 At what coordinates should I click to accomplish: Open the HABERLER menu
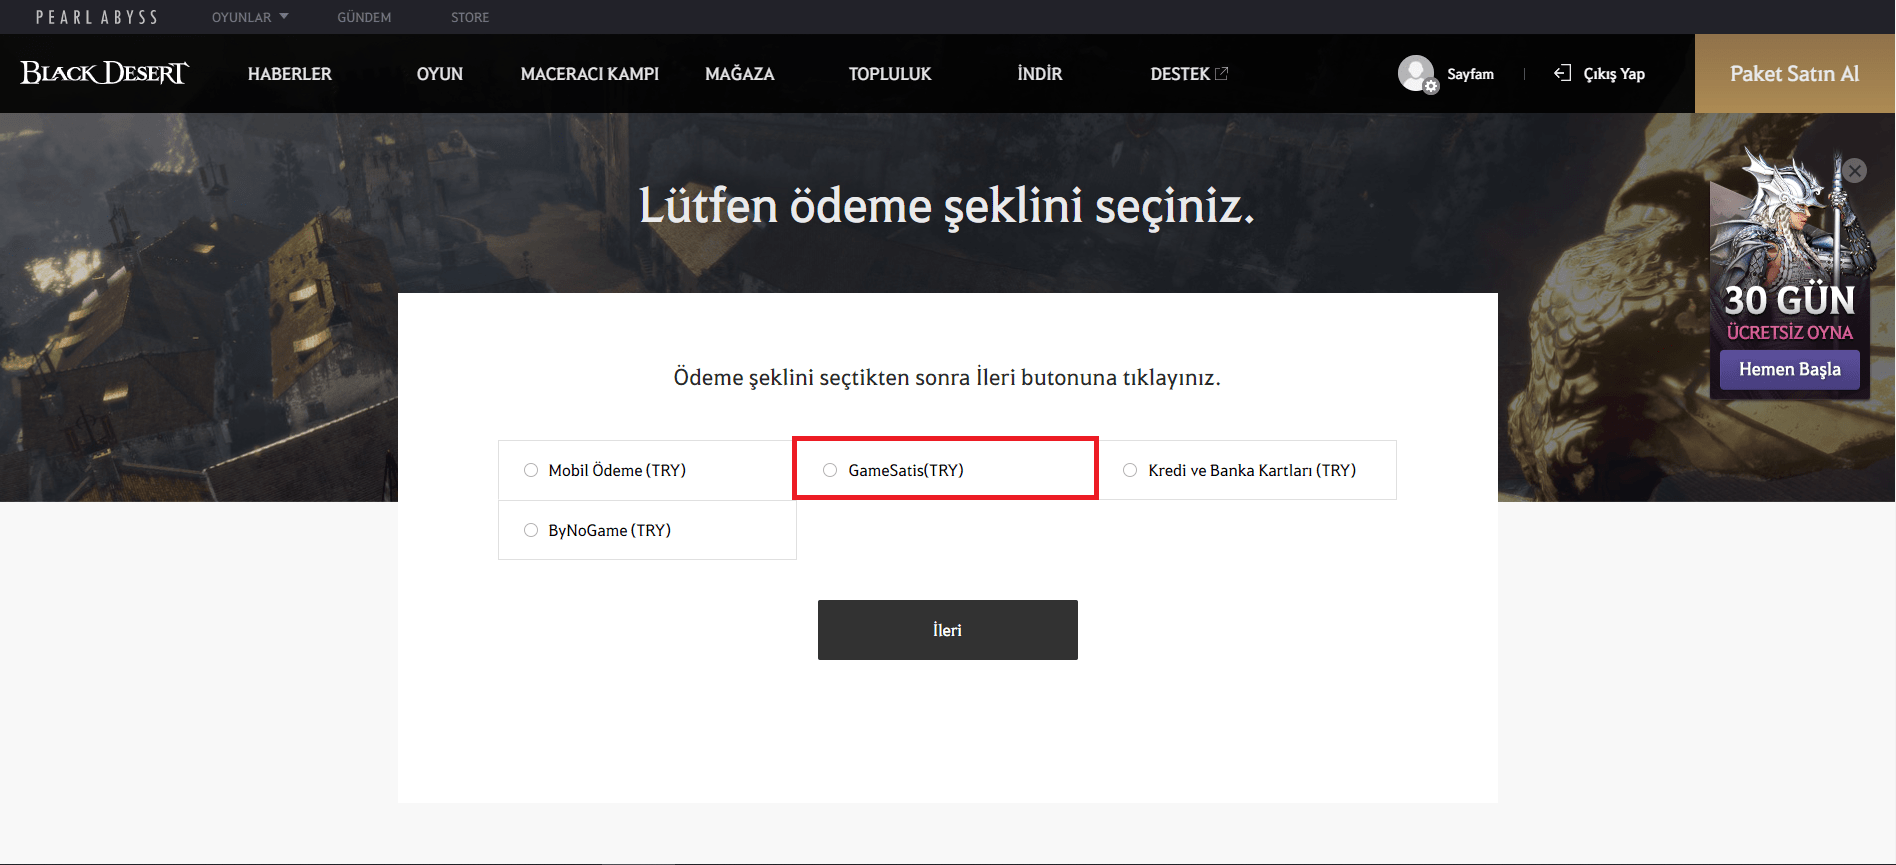(290, 74)
